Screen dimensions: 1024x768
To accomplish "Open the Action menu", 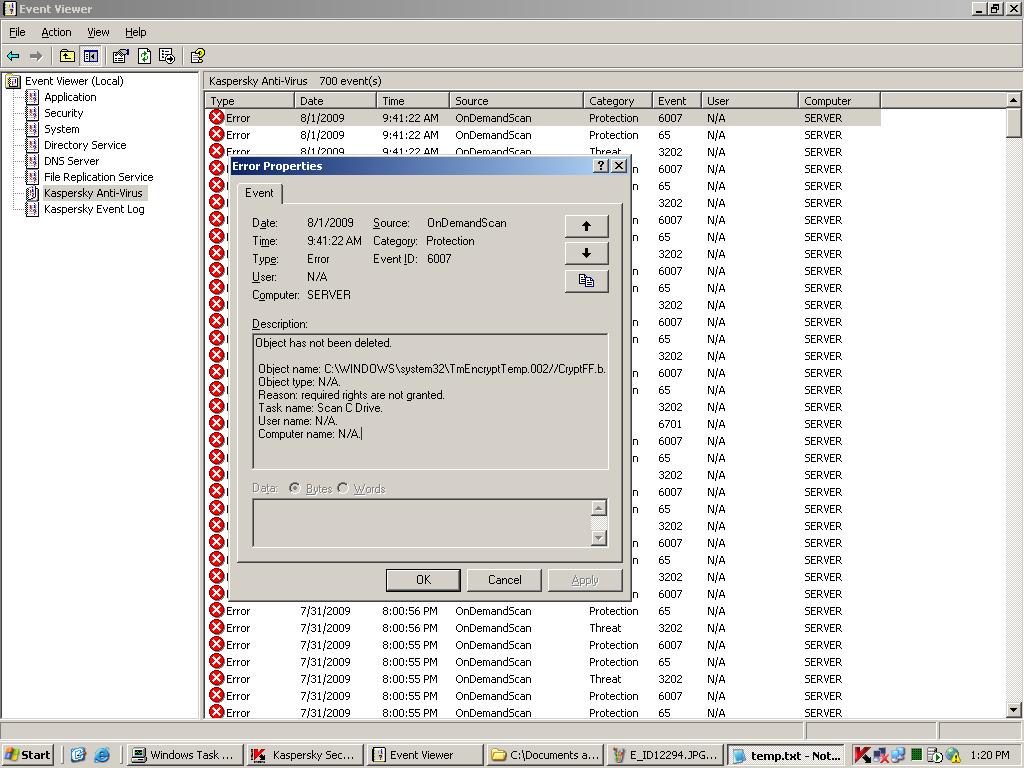I will 55,32.
